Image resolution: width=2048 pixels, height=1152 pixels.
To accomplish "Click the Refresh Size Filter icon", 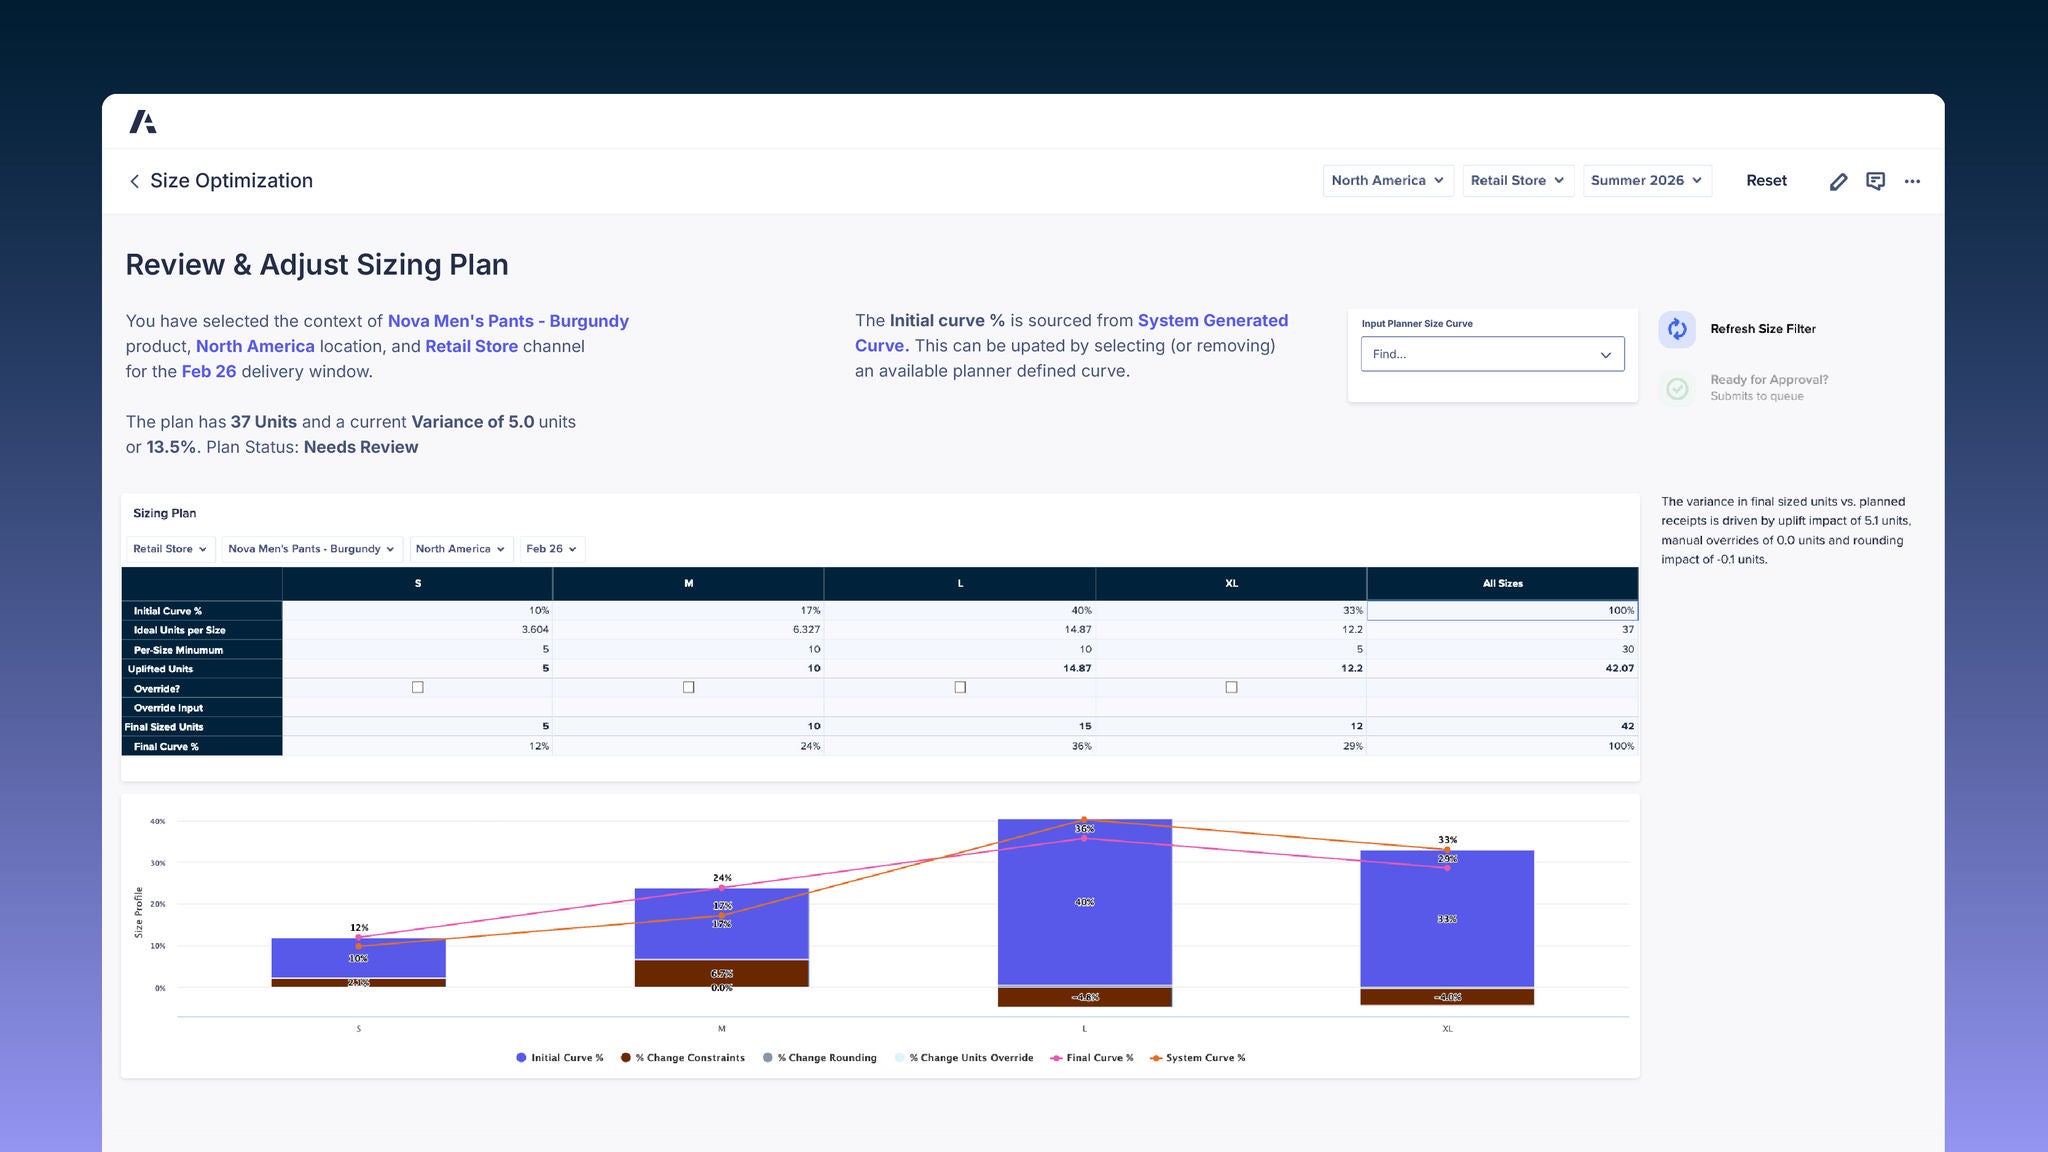I will 1677,329.
